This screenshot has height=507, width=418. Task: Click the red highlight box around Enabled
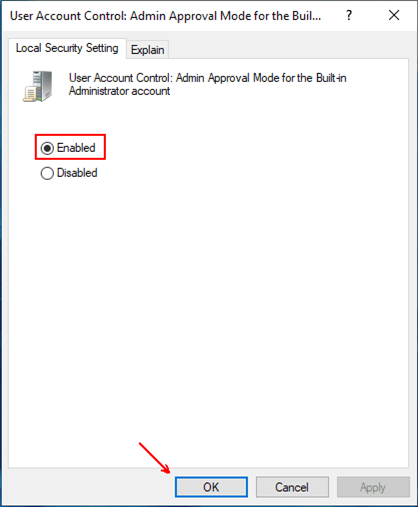point(70,147)
